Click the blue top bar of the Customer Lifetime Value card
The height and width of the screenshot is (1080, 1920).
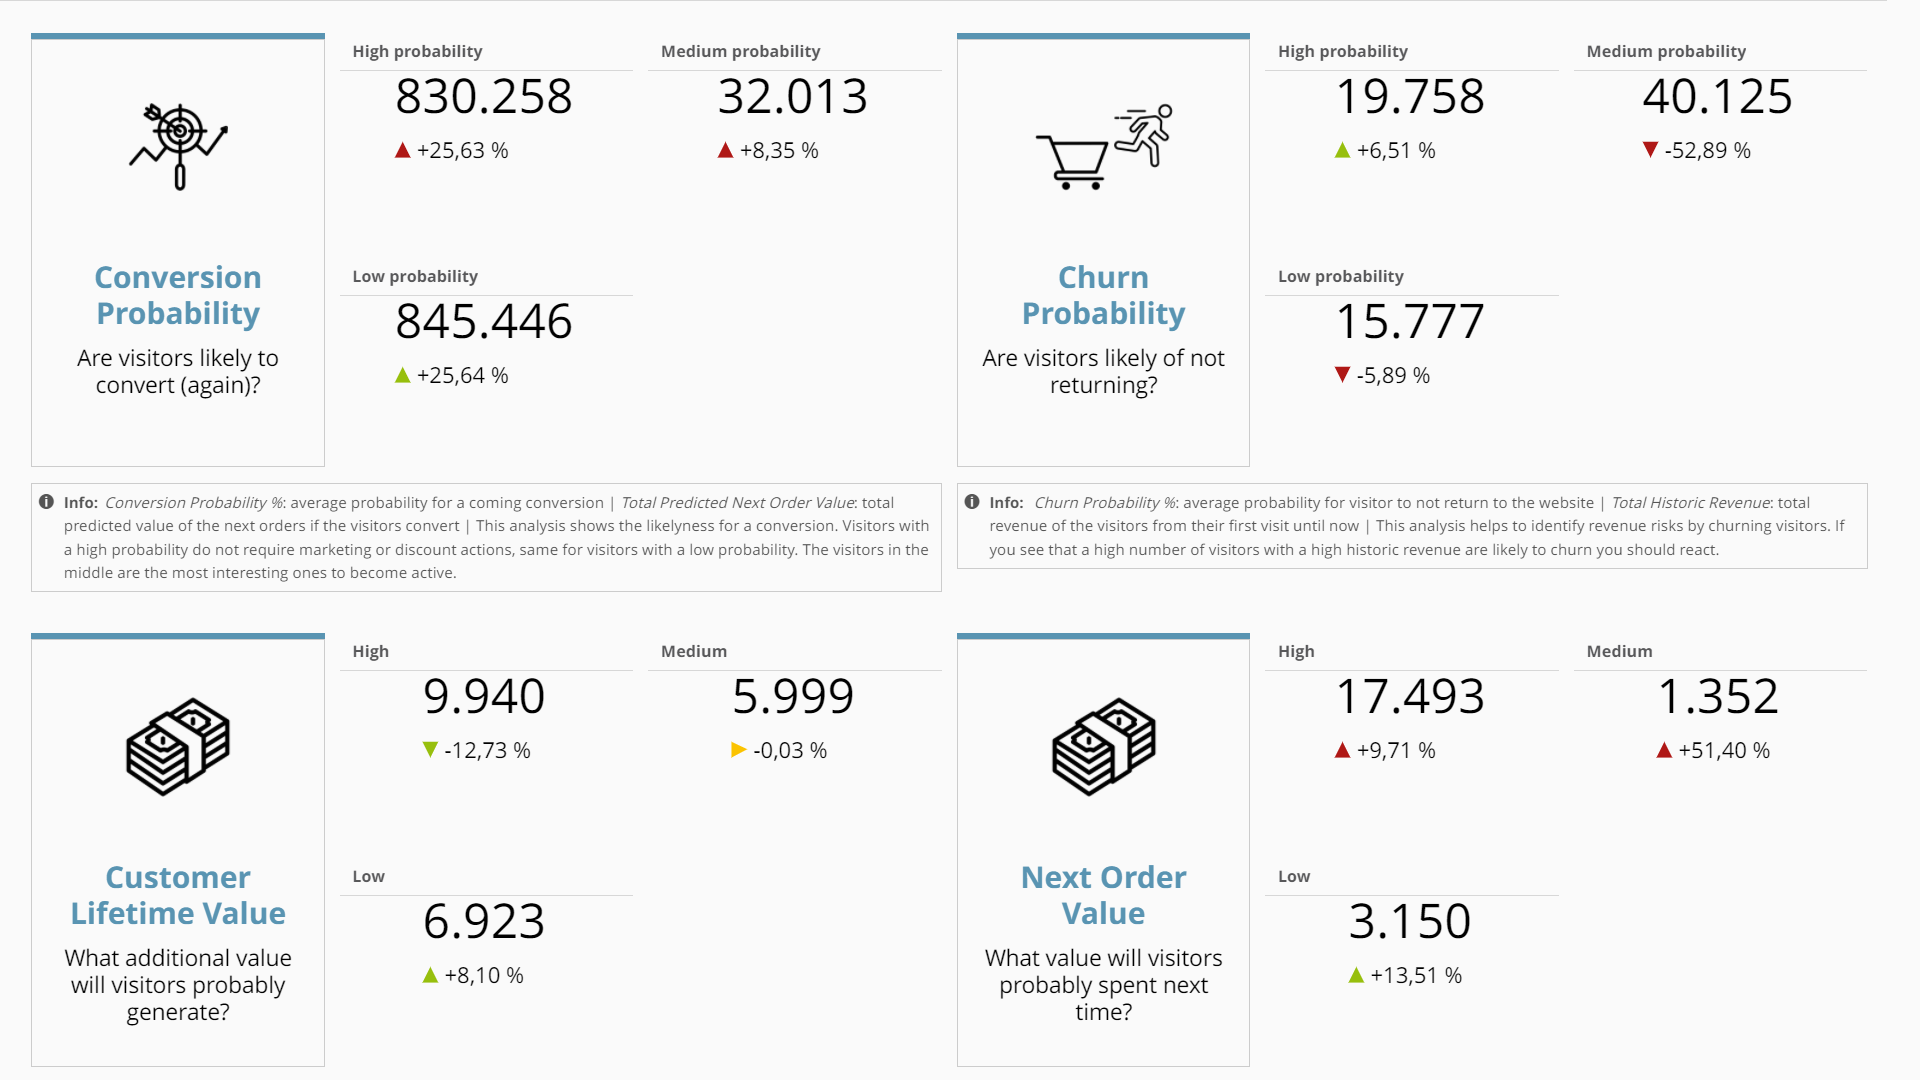click(178, 635)
